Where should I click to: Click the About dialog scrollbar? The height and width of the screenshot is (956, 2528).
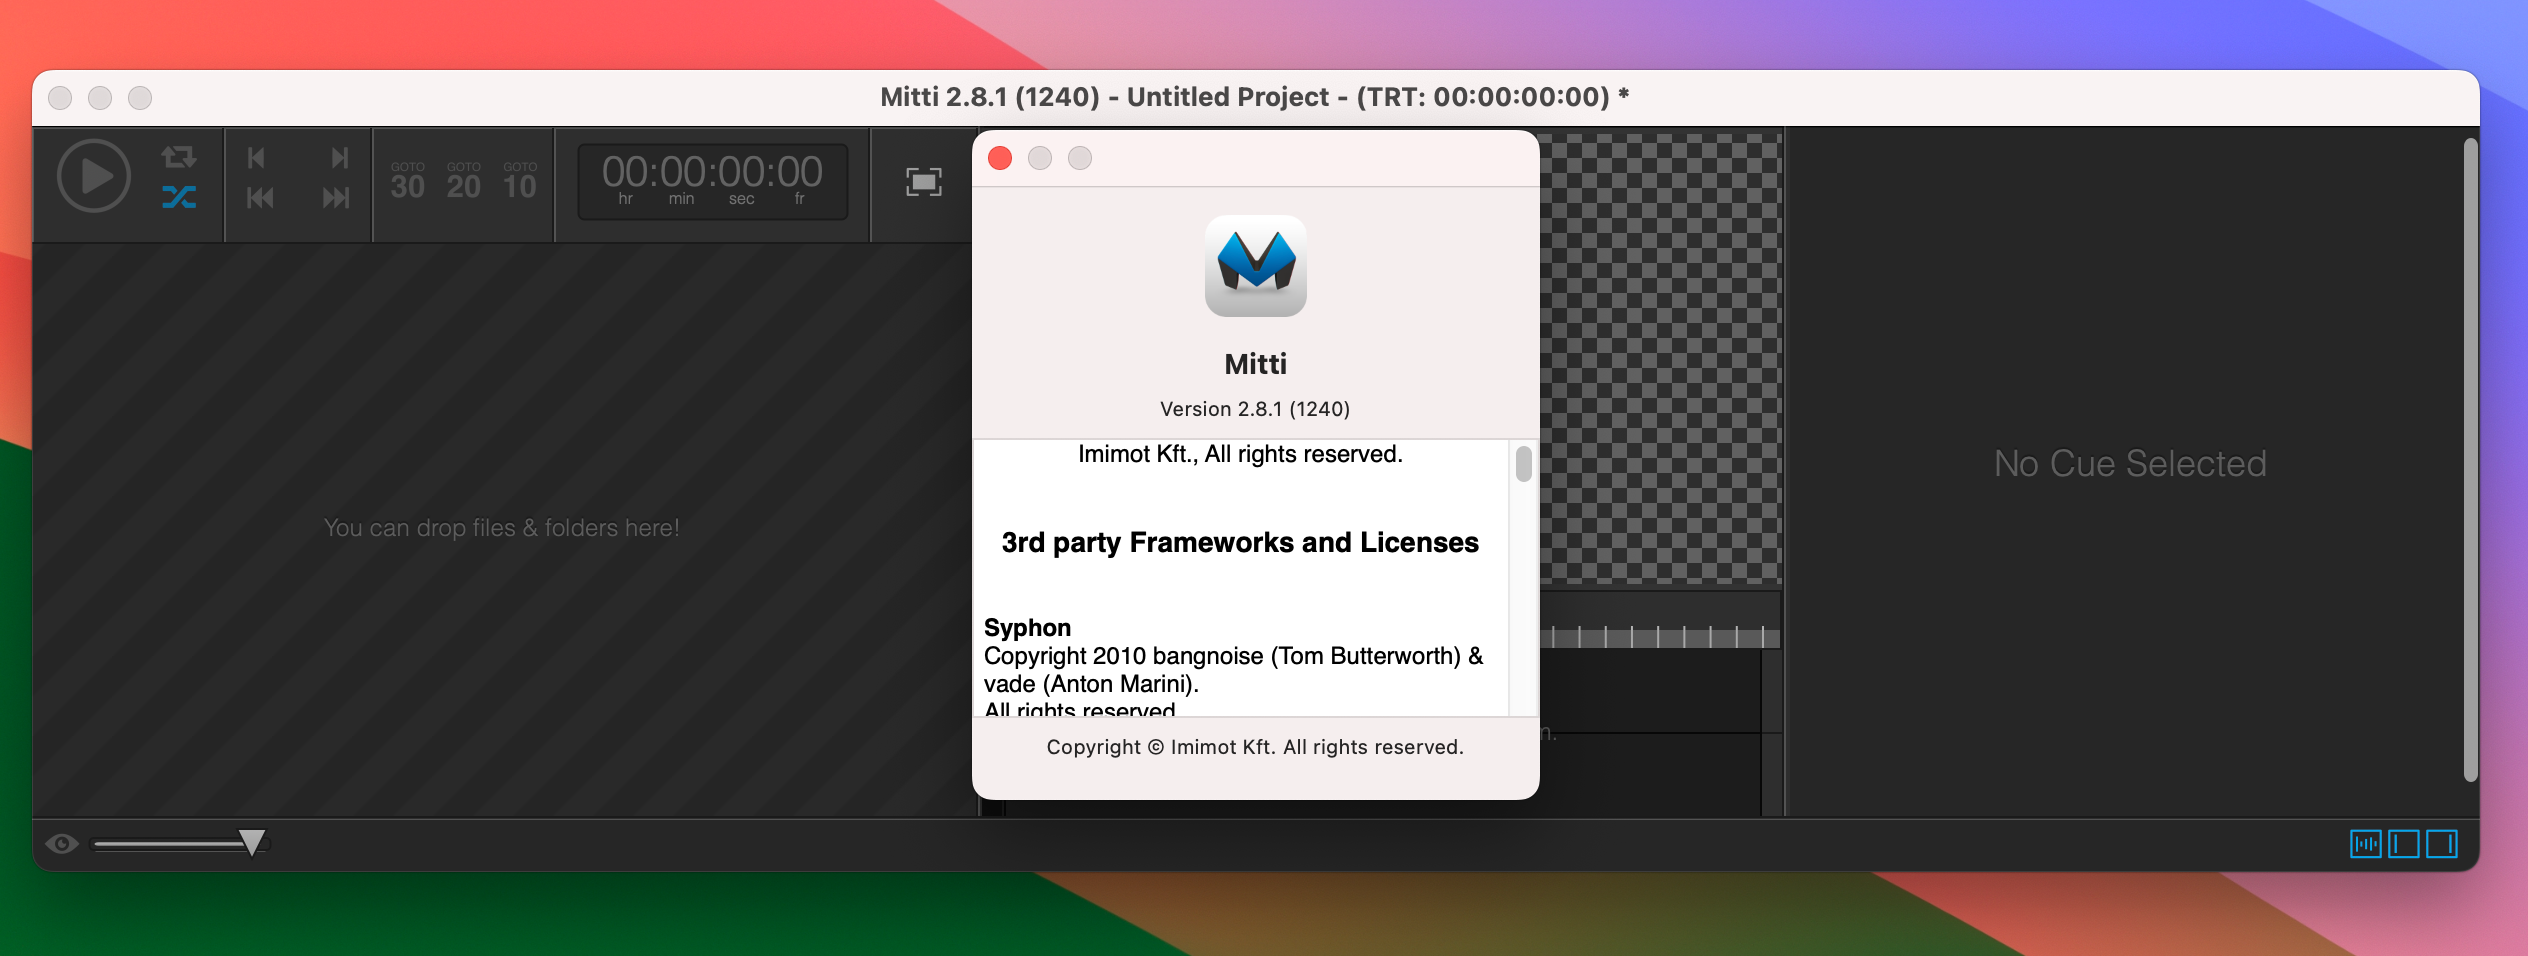tap(1523, 463)
